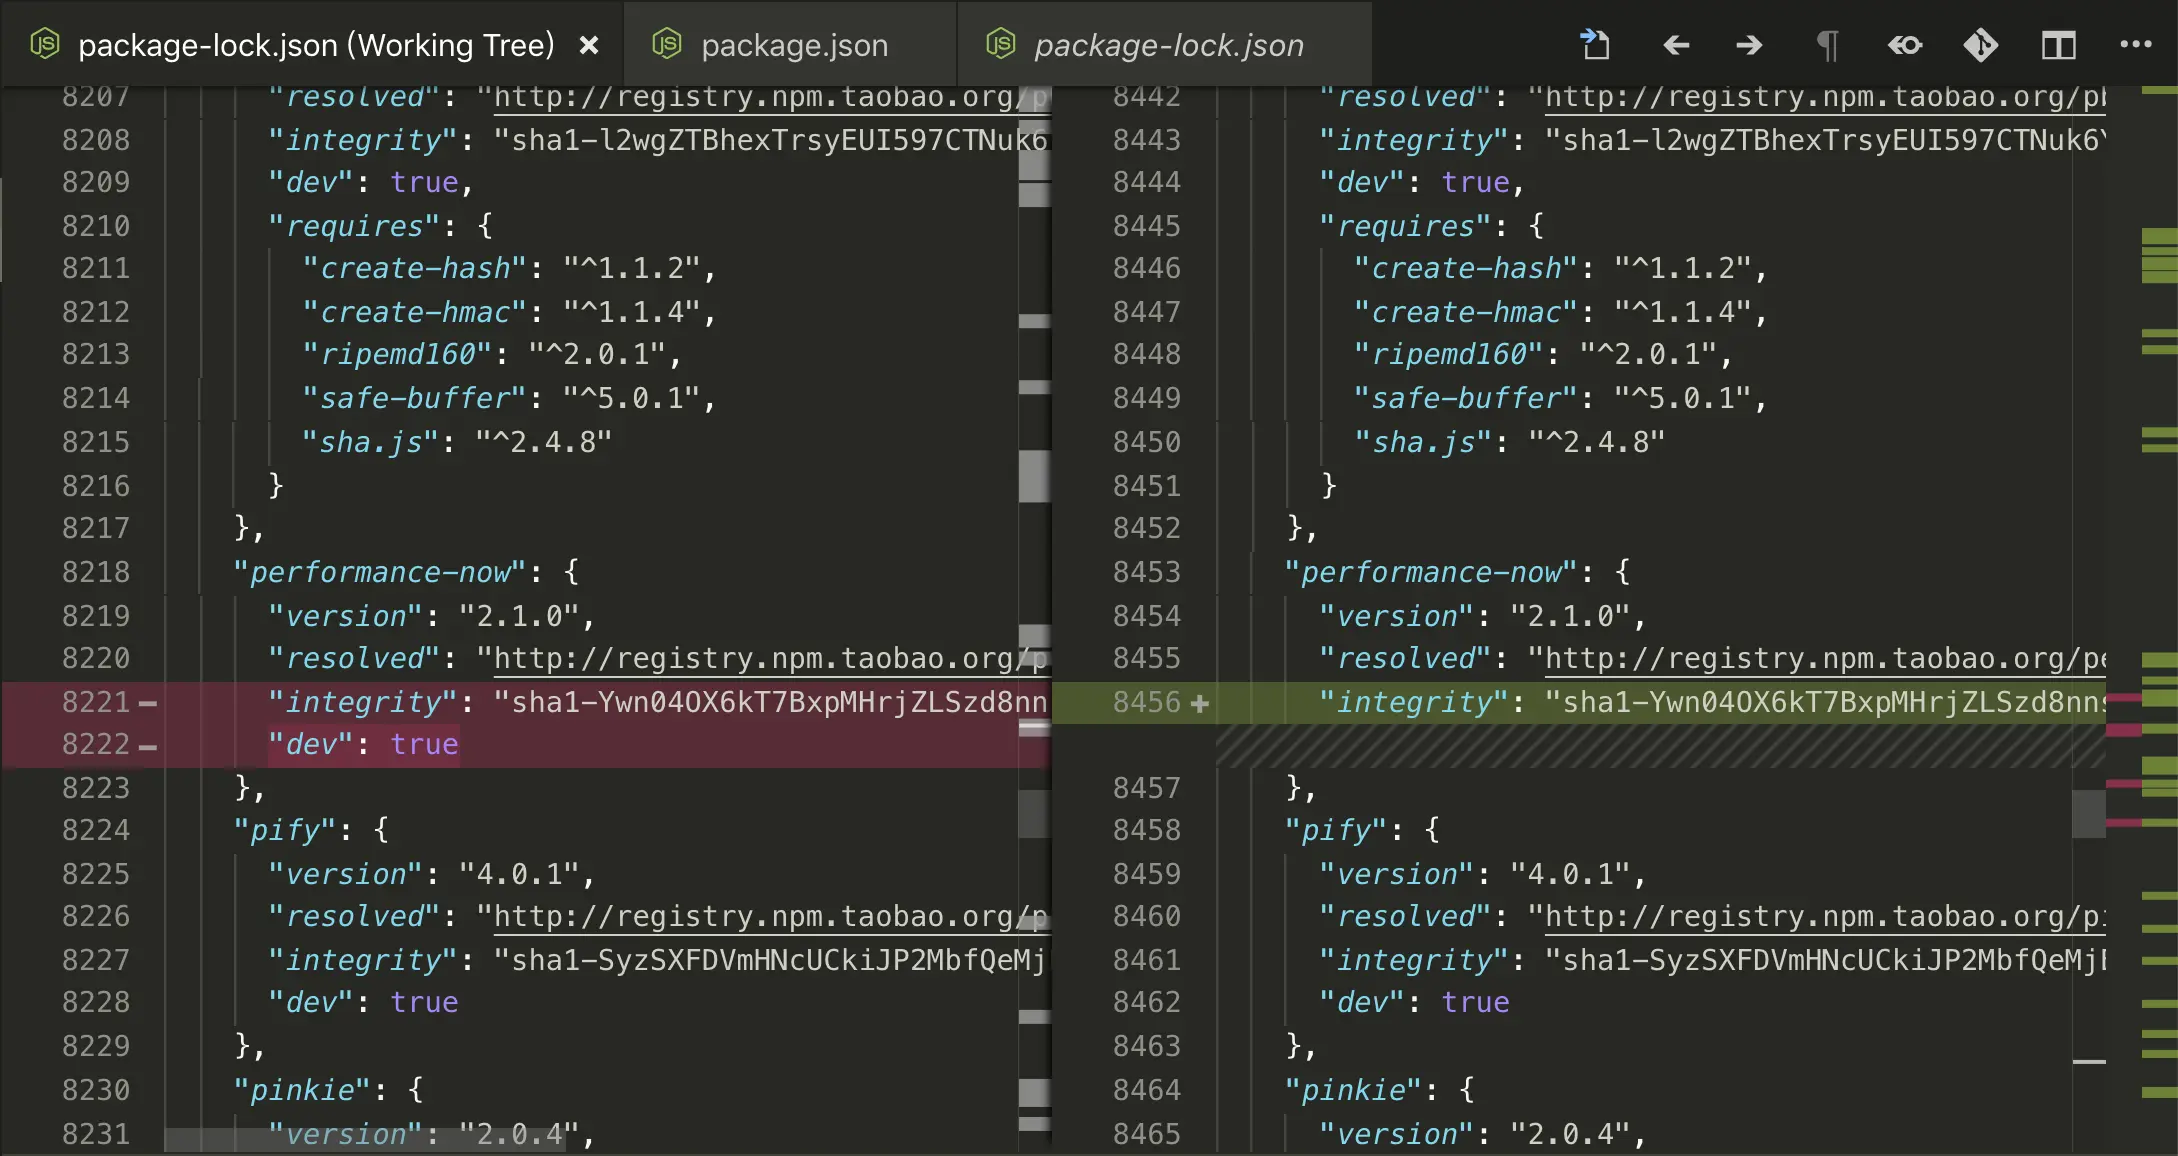
Task: Click the right pane vertical scrollbar thumb
Action: [x=2088, y=813]
